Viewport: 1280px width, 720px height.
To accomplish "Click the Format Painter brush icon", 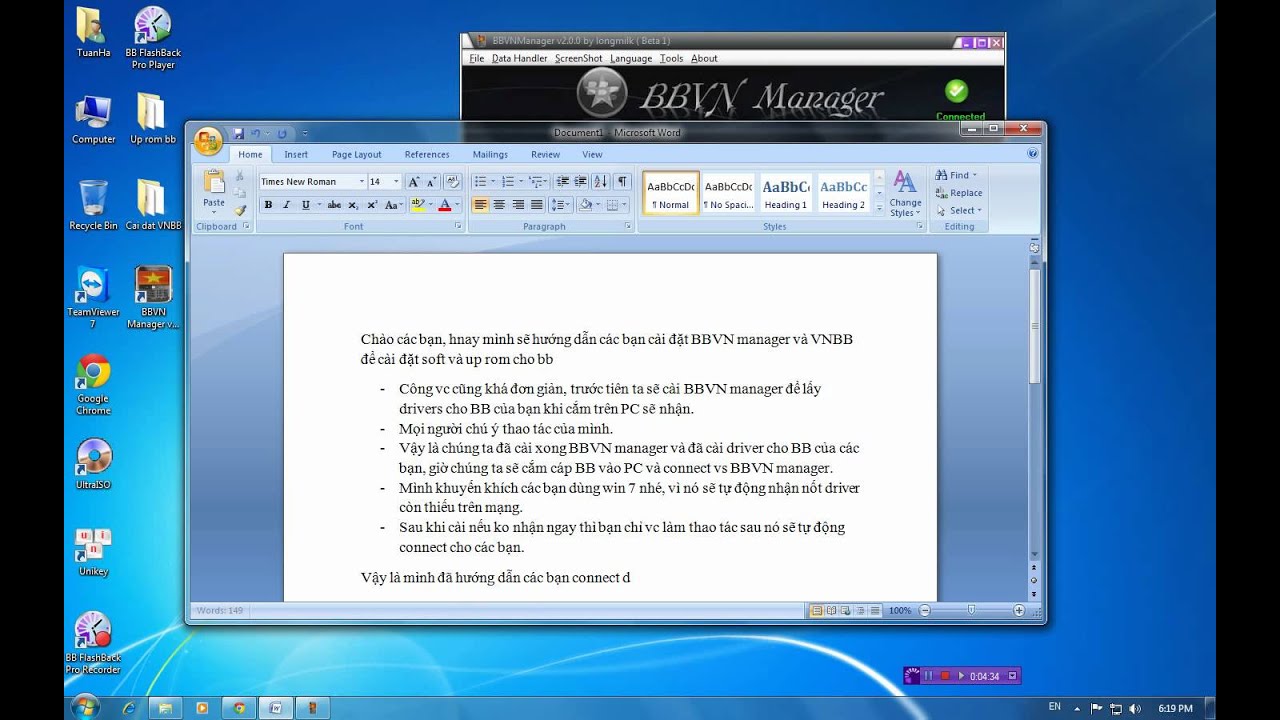I will coord(240,210).
